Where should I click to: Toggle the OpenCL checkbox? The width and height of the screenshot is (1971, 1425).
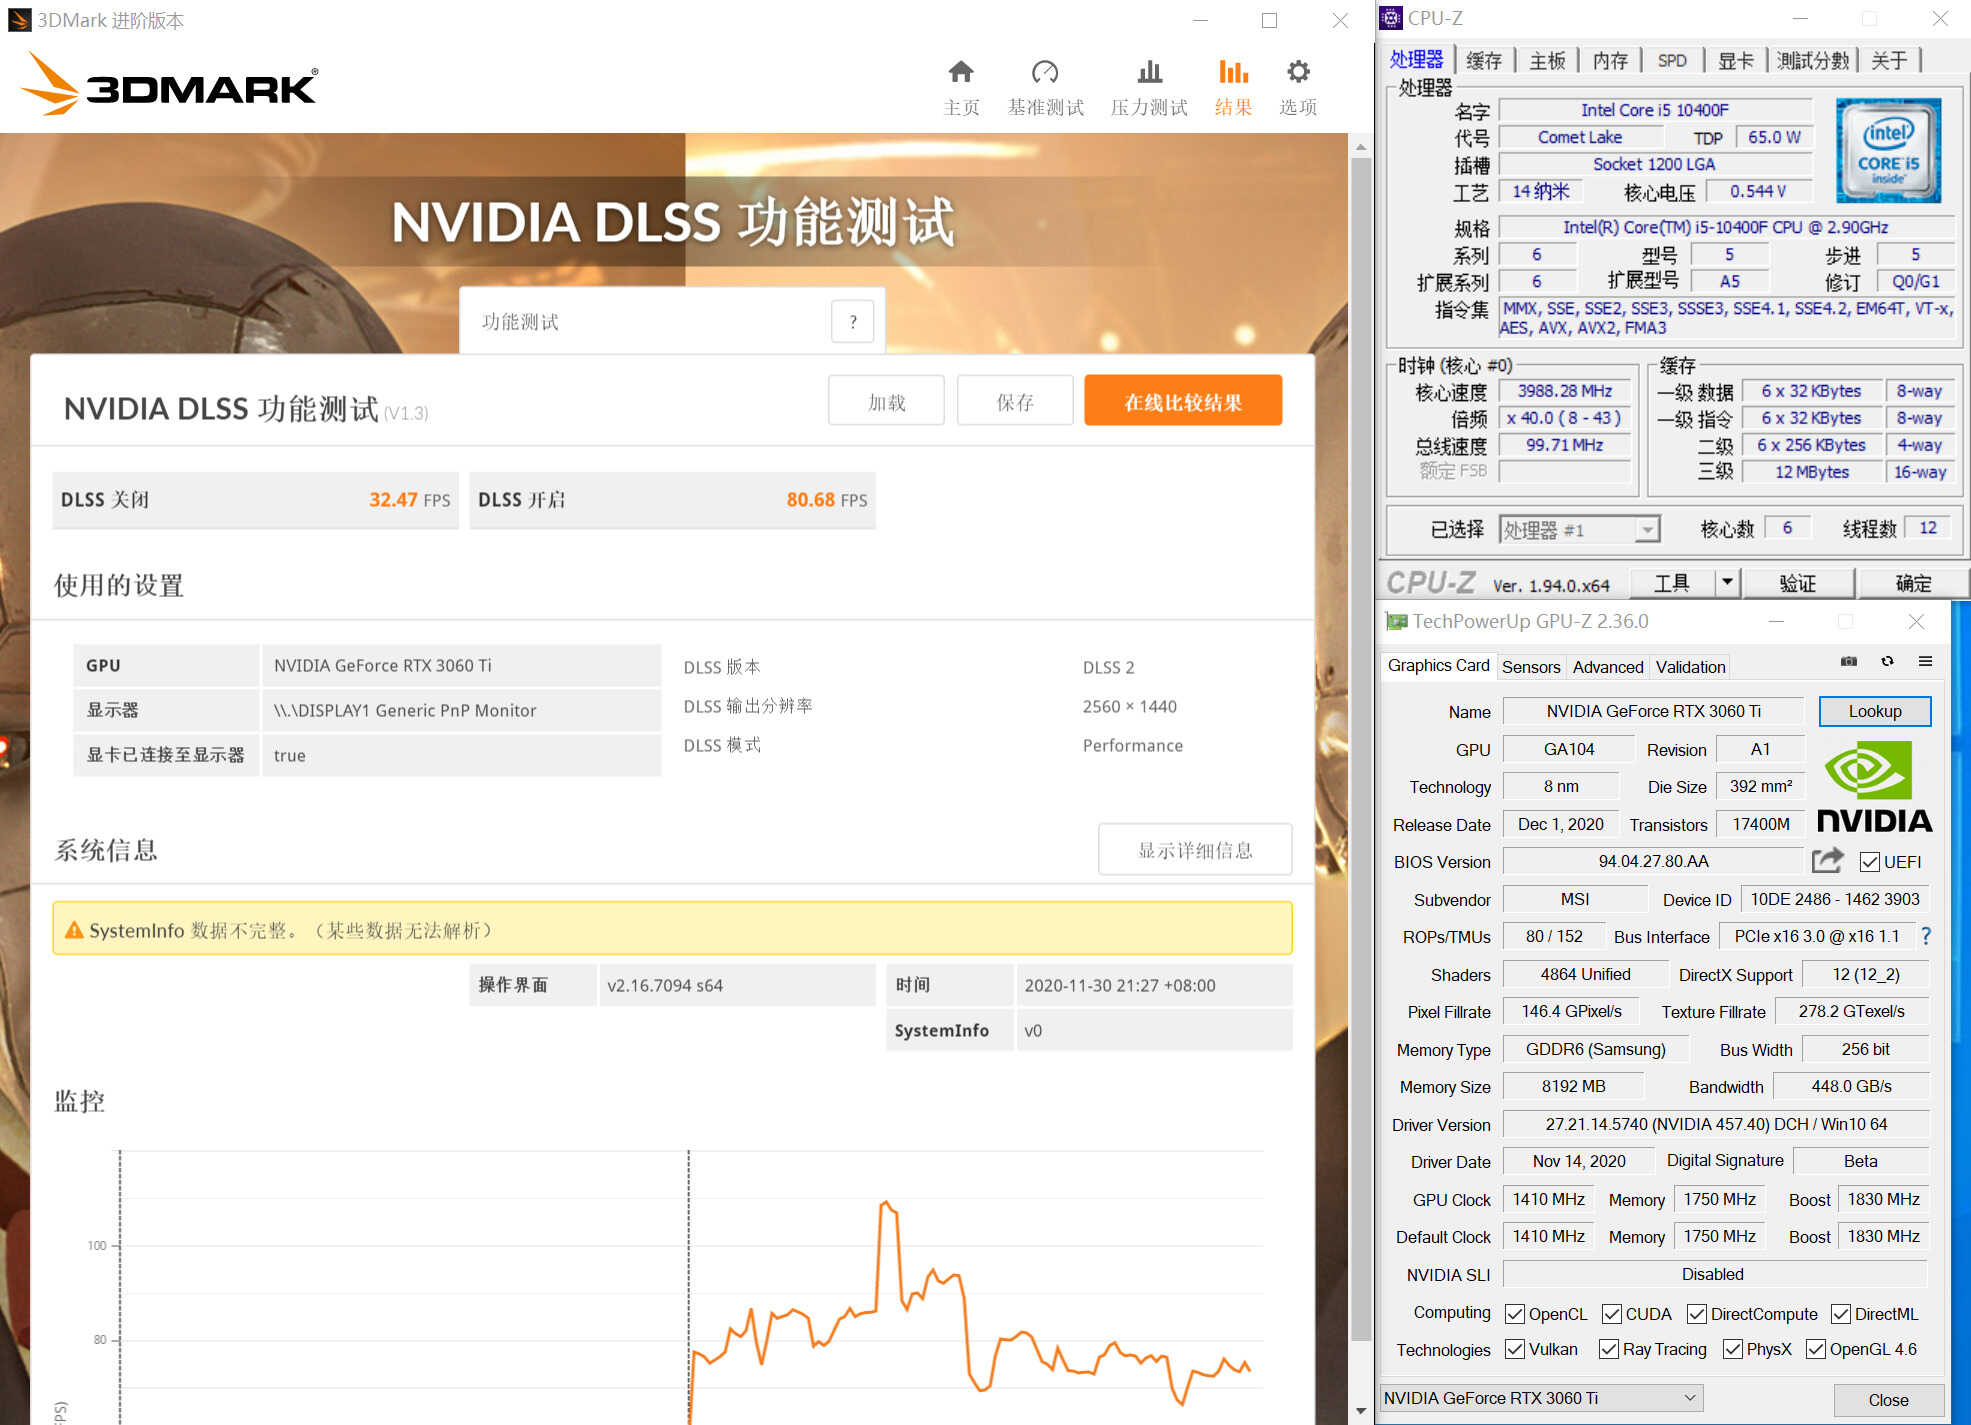1515,1314
